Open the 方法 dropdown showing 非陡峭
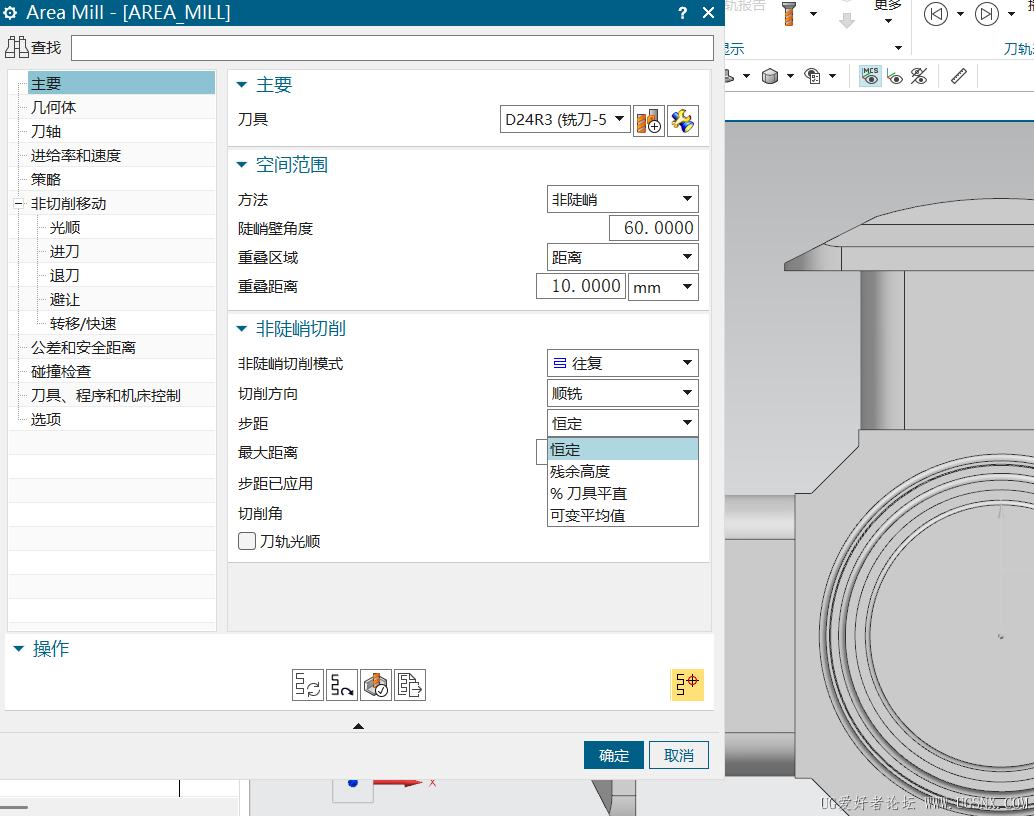Screen dimensions: 1034x816 point(622,200)
